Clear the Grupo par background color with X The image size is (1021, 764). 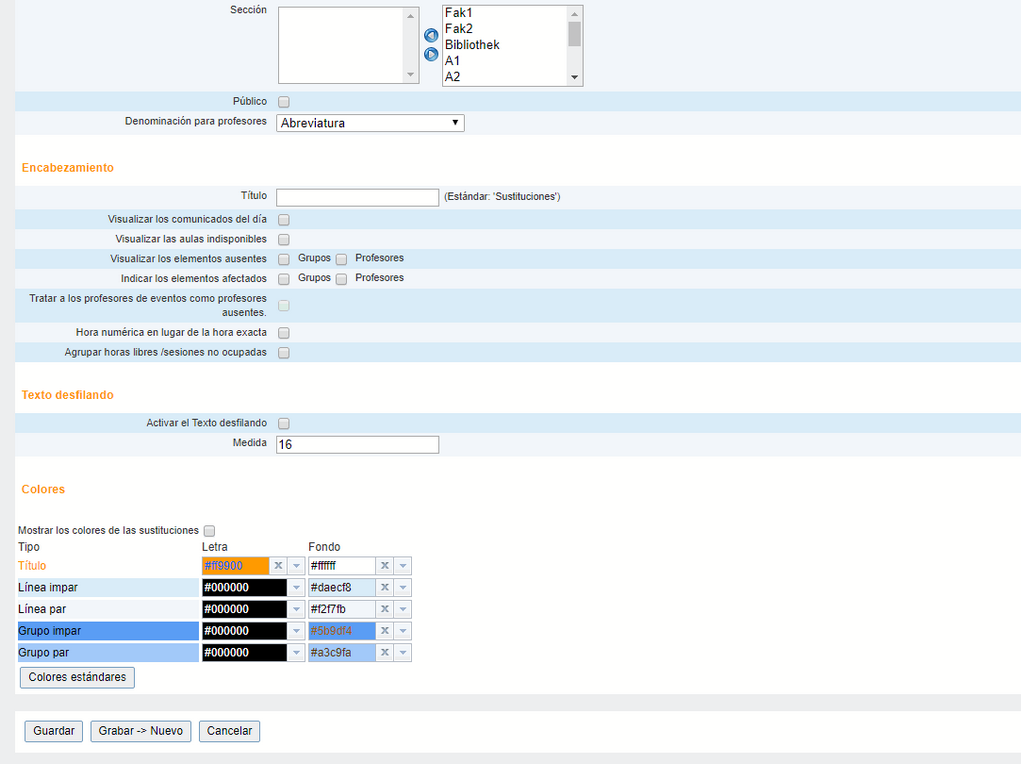coord(385,652)
